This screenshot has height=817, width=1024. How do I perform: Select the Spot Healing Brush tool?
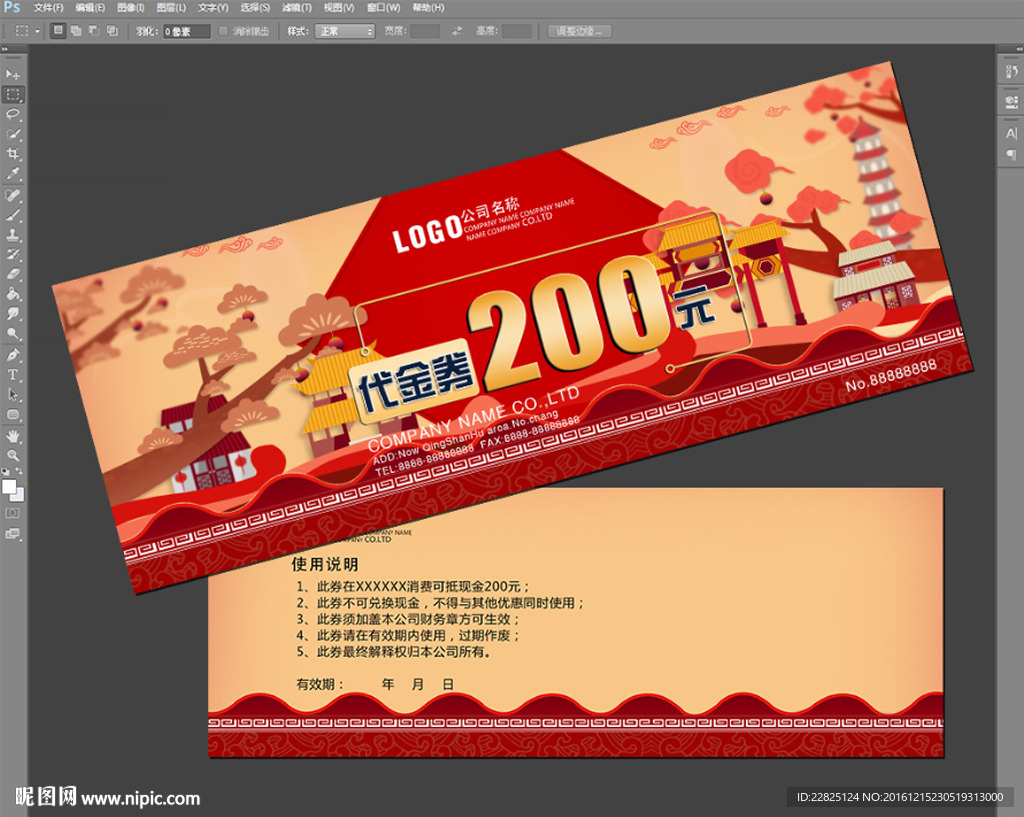(x=13, y=195)
